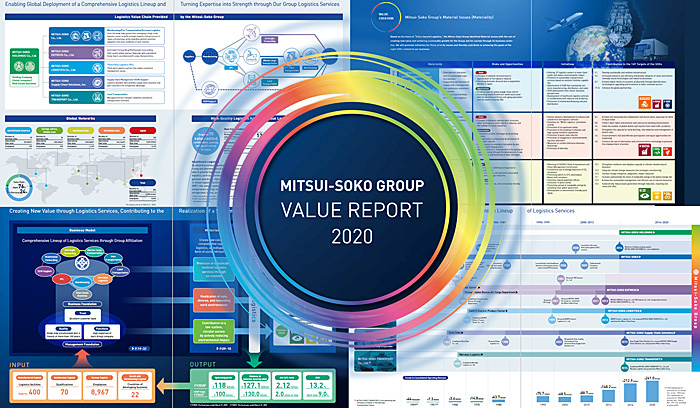Image resolution: width=700 pixels, height=408 pixels.
Task: Select the green MITSUI-SOKO HOLDINGS box
Action: point(24,62)
